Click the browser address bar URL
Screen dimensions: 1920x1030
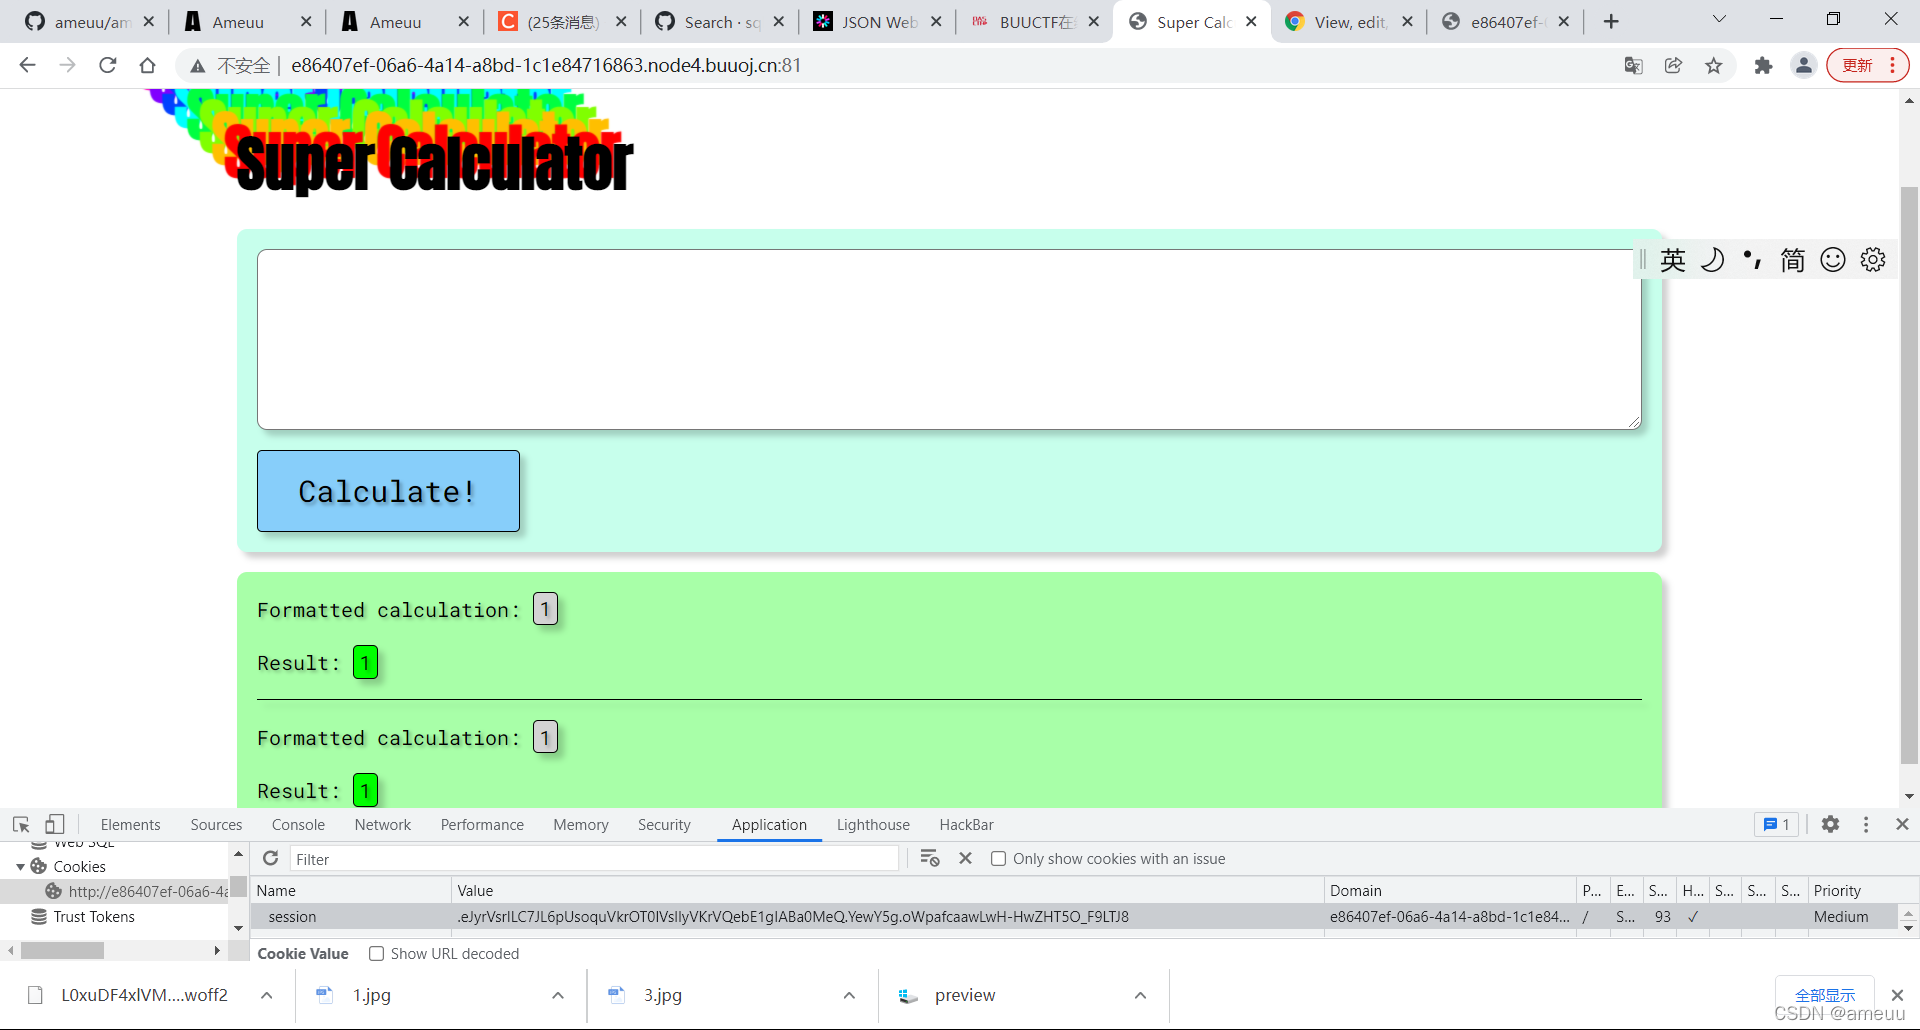pyautogui.click(x=546, y=65)
